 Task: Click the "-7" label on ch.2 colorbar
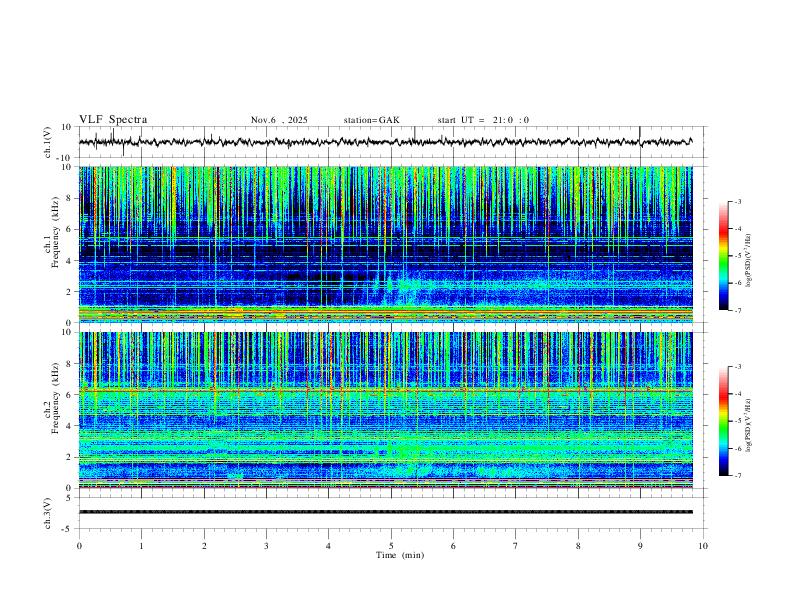pyautogui.click(x=737, y=476)
